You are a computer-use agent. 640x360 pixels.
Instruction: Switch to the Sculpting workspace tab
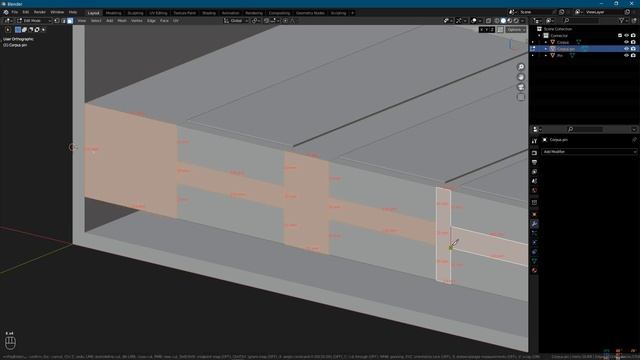pyautogui.click(x=136, y=13)
